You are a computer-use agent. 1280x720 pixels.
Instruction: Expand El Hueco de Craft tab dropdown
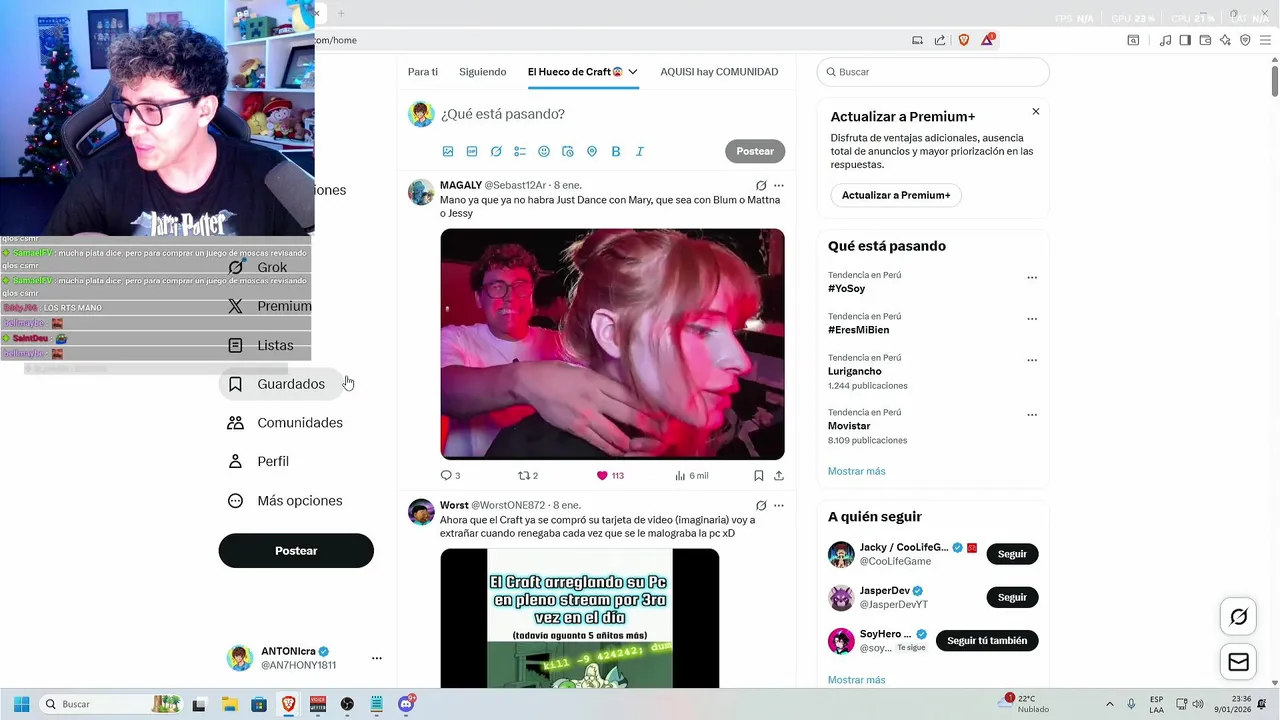(x=633, y=72)
